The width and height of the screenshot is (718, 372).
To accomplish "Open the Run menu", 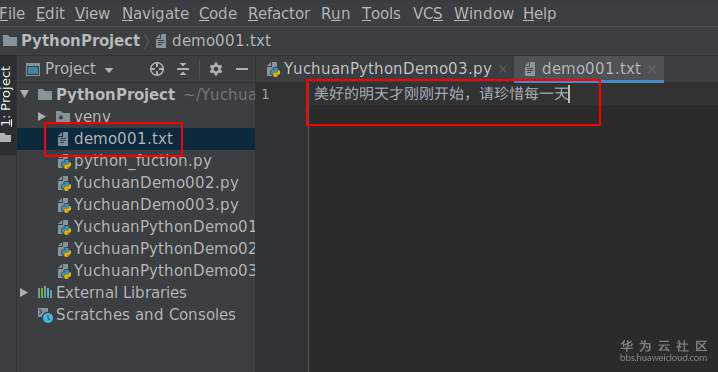I will (x=336, y=14).
